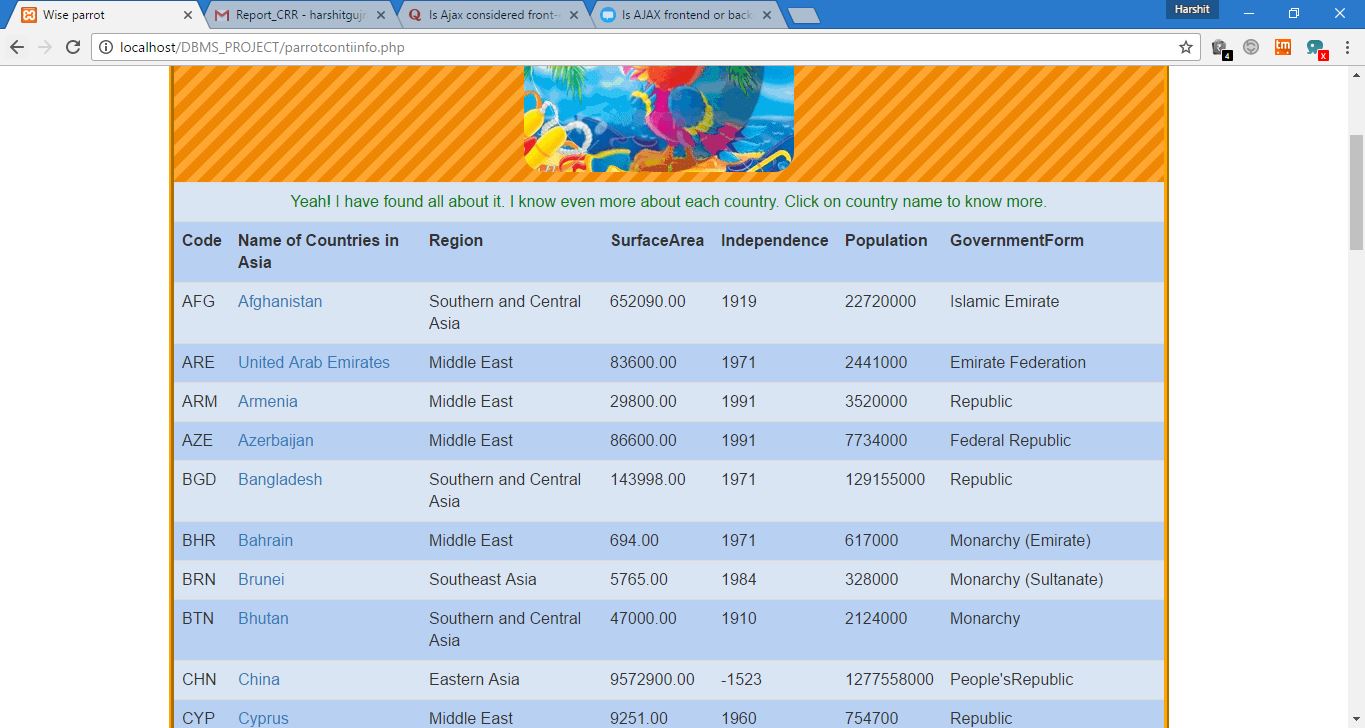
Task: Open Azerbaijan country link
Action: [x=276, y=440]
